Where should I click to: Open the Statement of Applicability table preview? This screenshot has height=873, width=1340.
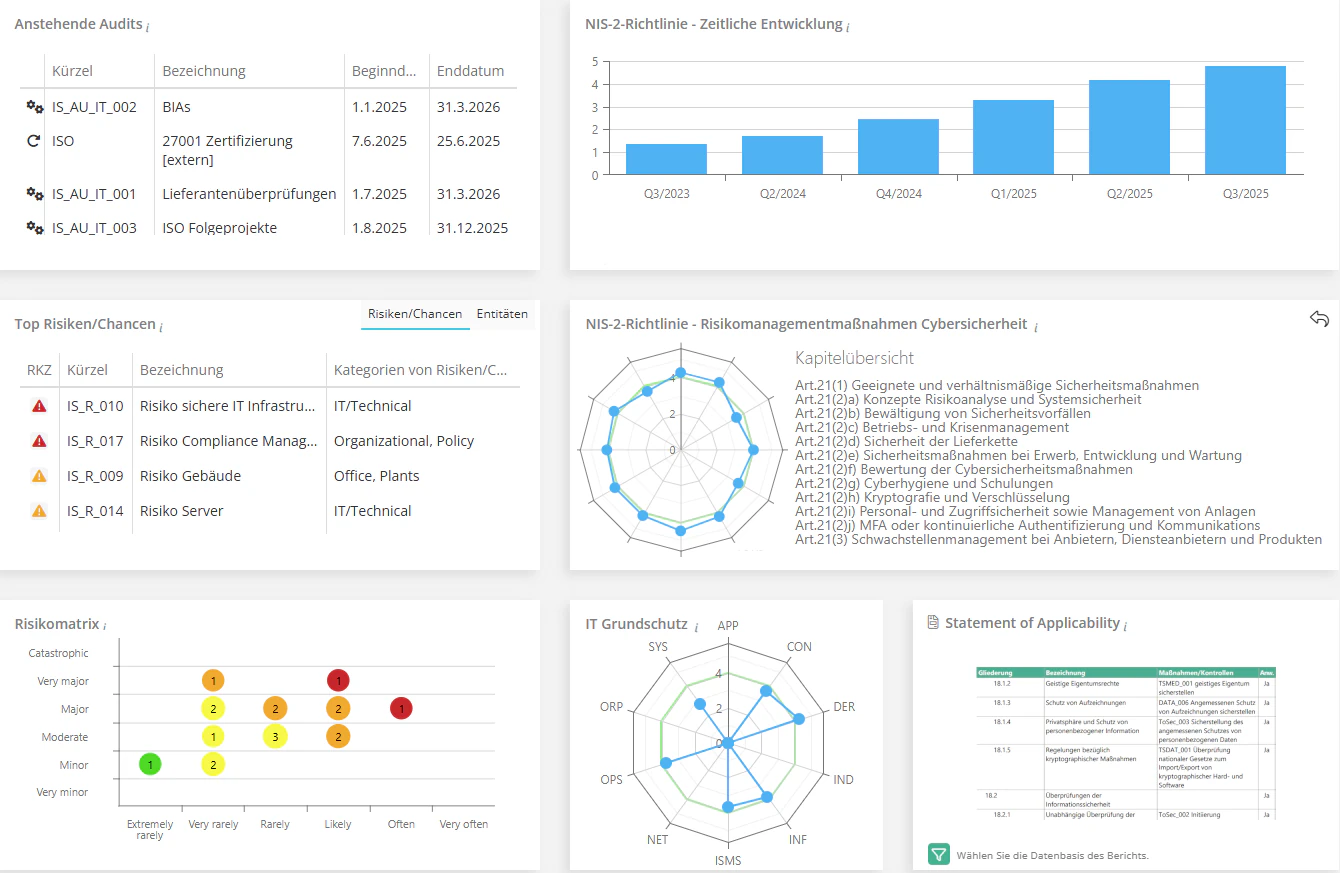1125,742
